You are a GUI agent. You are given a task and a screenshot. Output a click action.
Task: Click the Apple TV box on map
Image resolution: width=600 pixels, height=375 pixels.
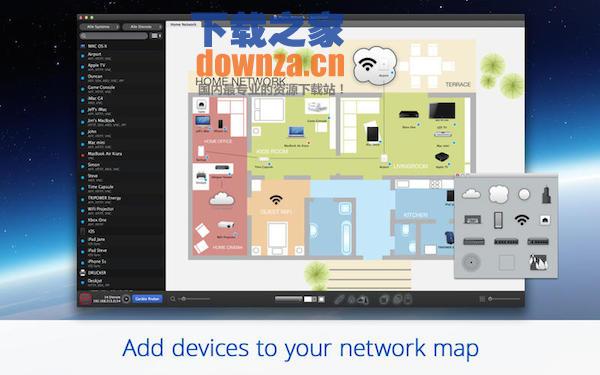442,157
